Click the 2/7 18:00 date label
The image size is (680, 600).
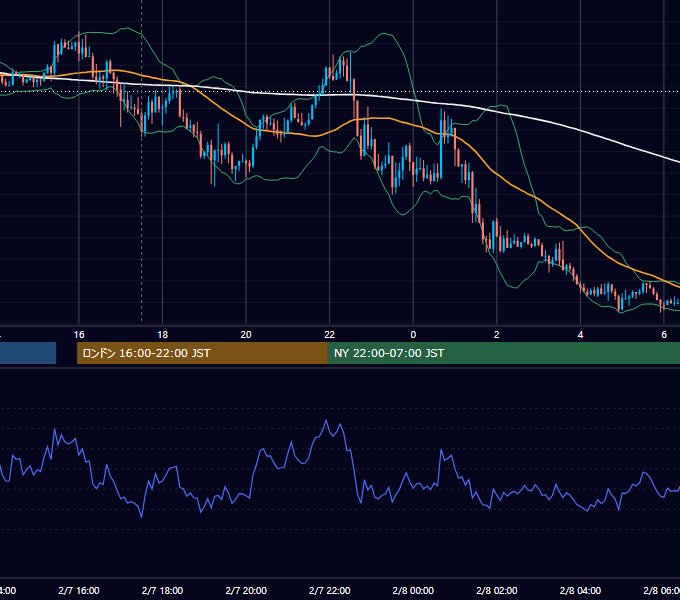pos(163,590)
